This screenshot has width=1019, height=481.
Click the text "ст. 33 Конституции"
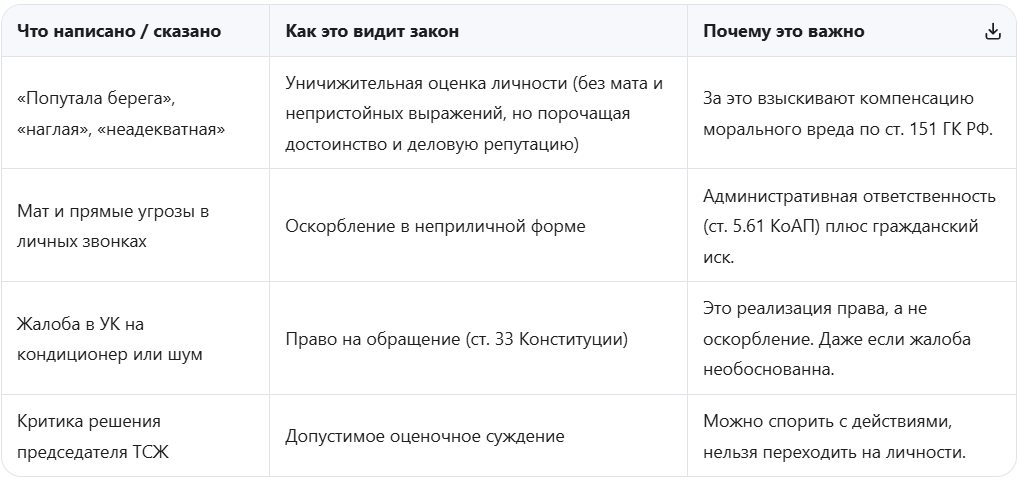pyautogui.click(x=548, y=339)
